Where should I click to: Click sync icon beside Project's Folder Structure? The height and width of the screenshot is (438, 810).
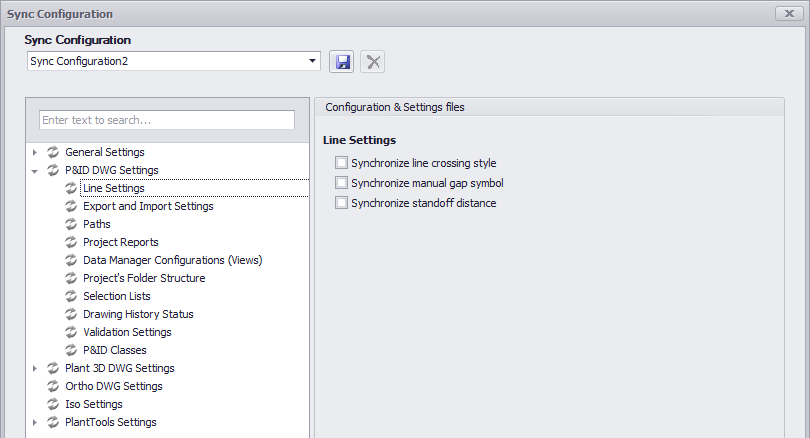[x=71, y=278]
